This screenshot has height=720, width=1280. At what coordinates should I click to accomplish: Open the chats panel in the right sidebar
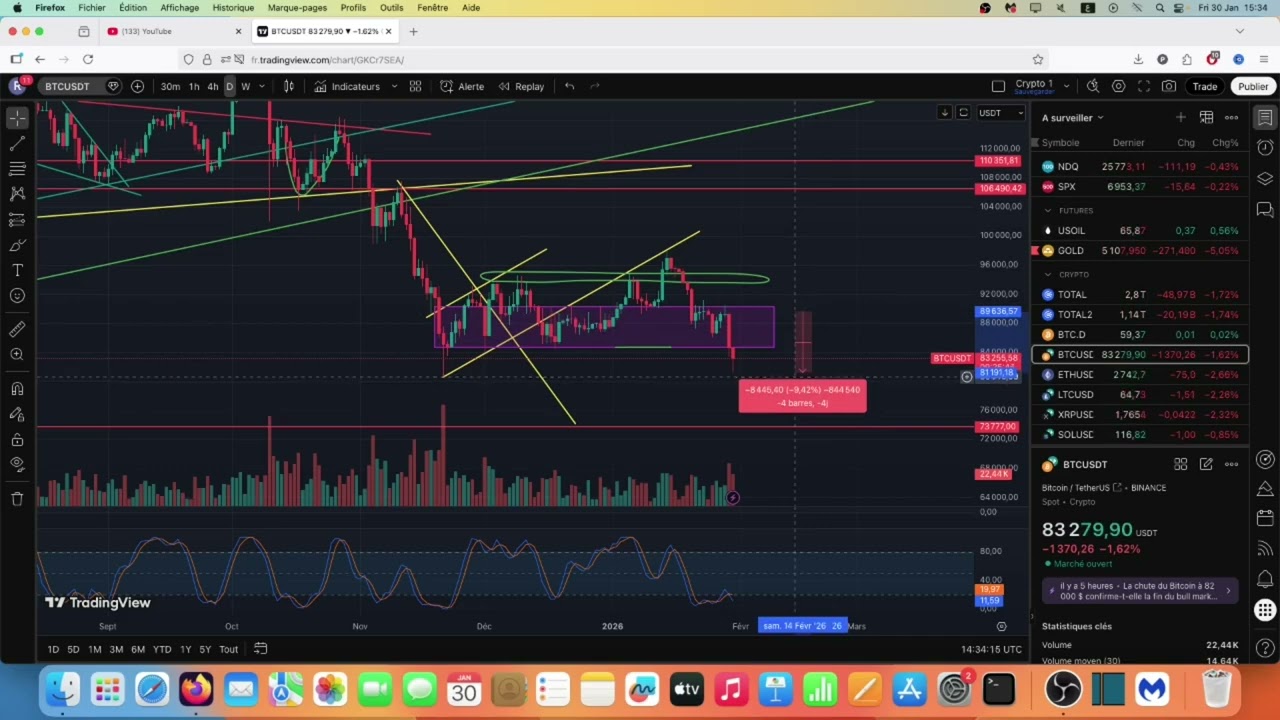[1265, 210]
